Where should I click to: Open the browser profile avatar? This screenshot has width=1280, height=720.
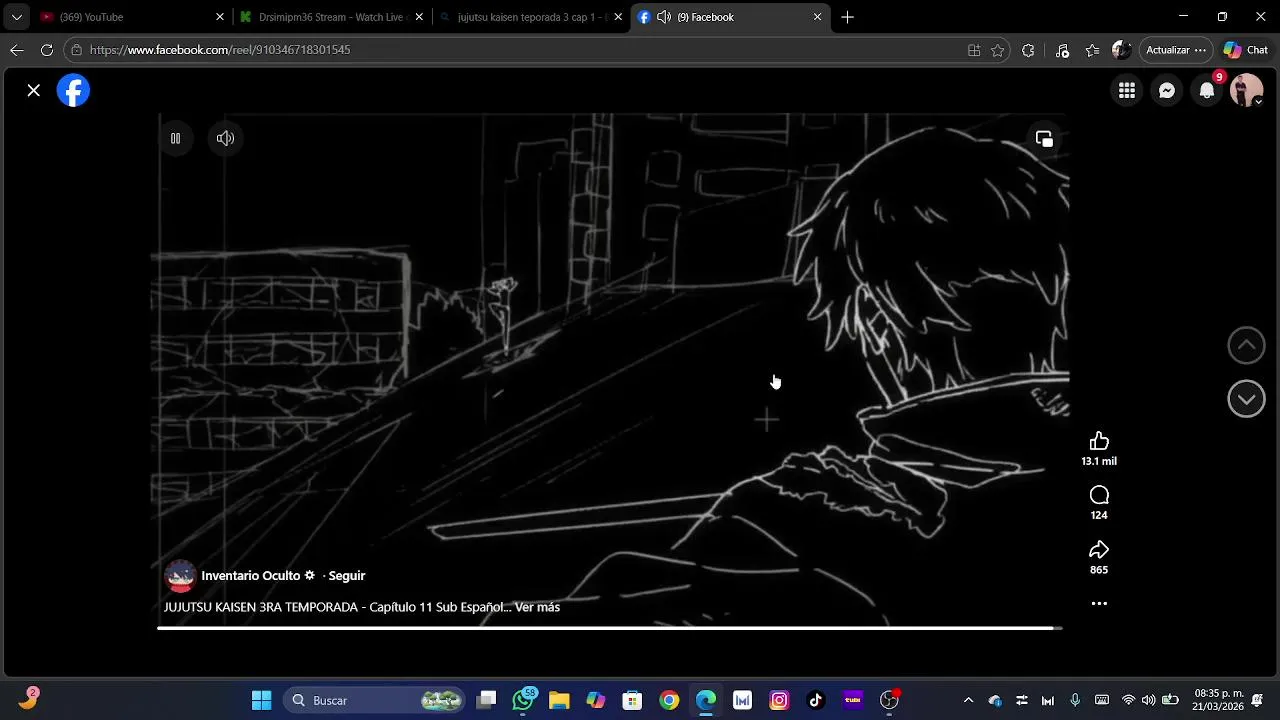(x=1121, y=50)
